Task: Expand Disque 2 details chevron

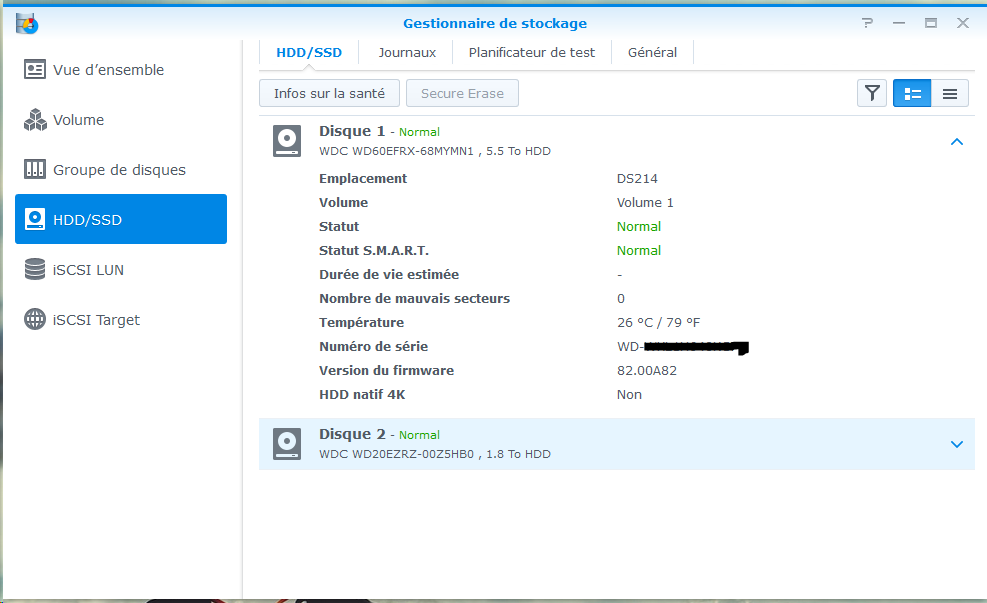Action: coord(957,444)
